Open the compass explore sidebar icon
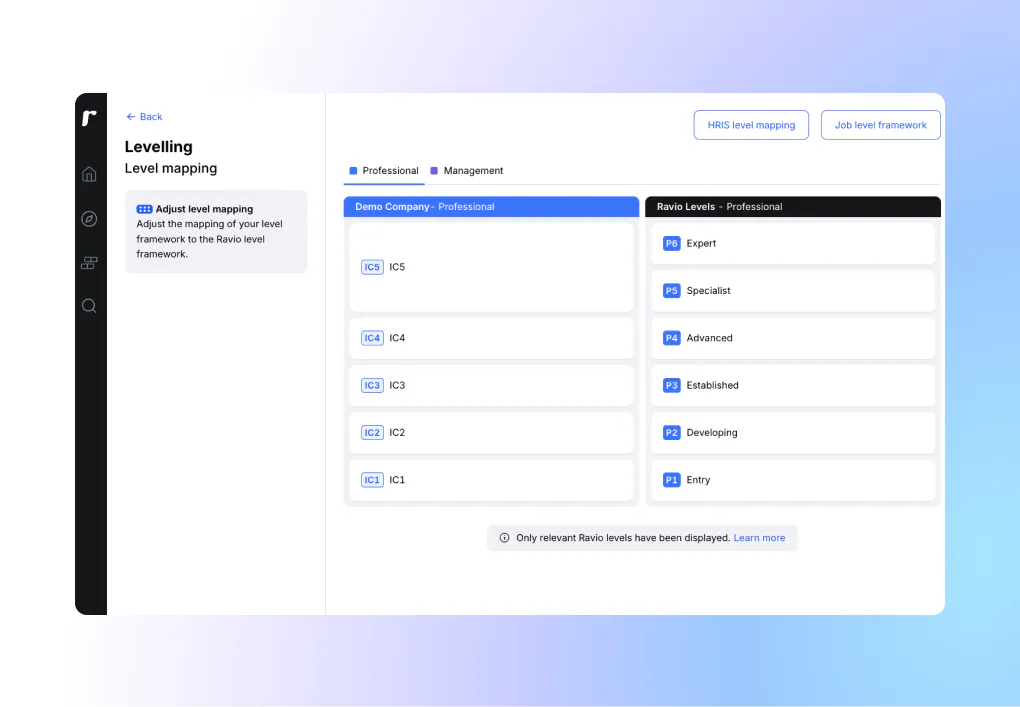This screenshot has width=1020, height=707. click(x=89, y=219)
